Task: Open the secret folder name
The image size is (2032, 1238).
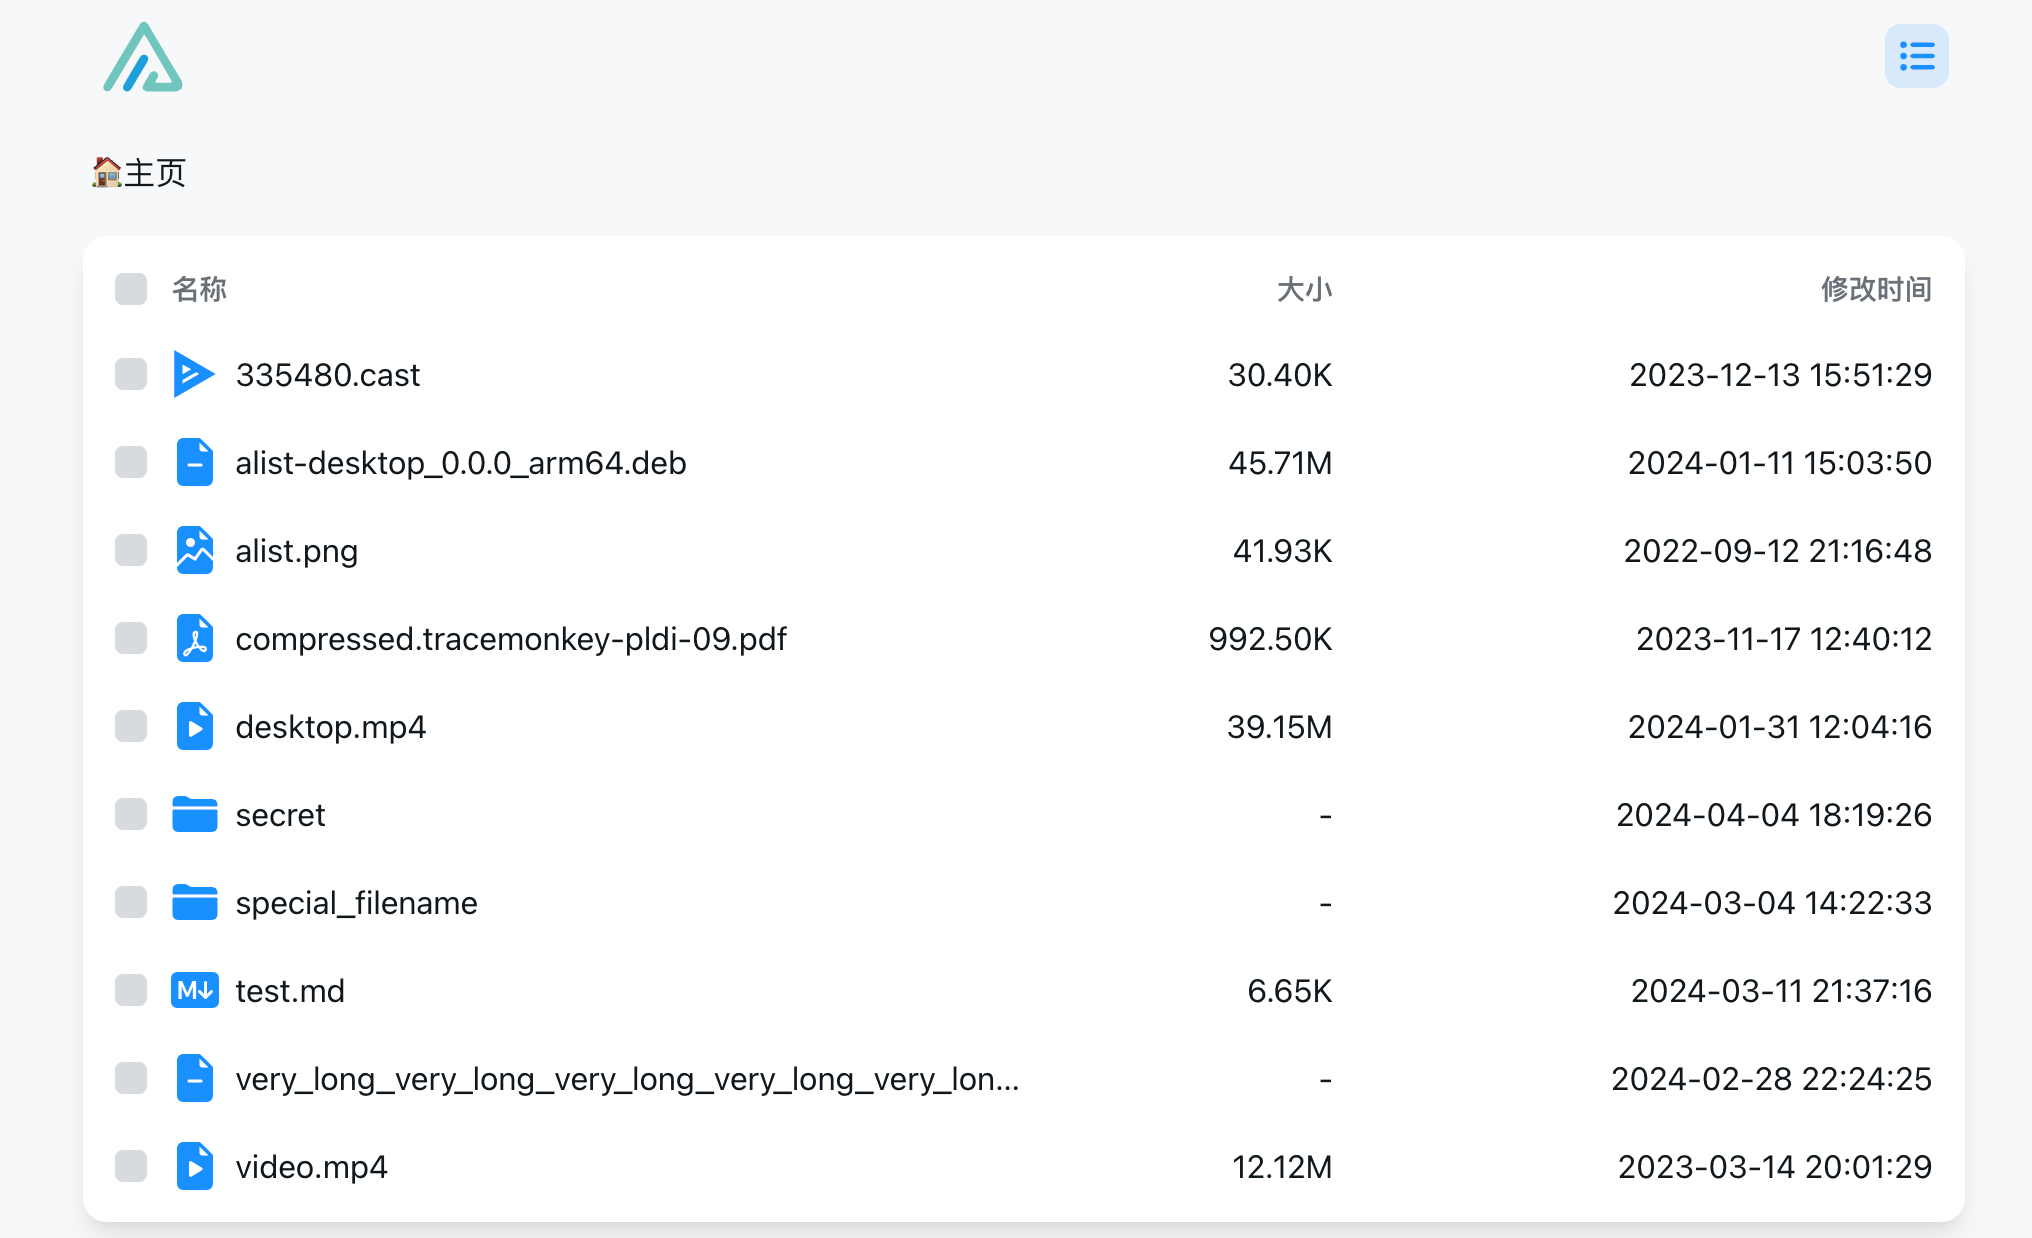Action: click(x=280, y=815)
